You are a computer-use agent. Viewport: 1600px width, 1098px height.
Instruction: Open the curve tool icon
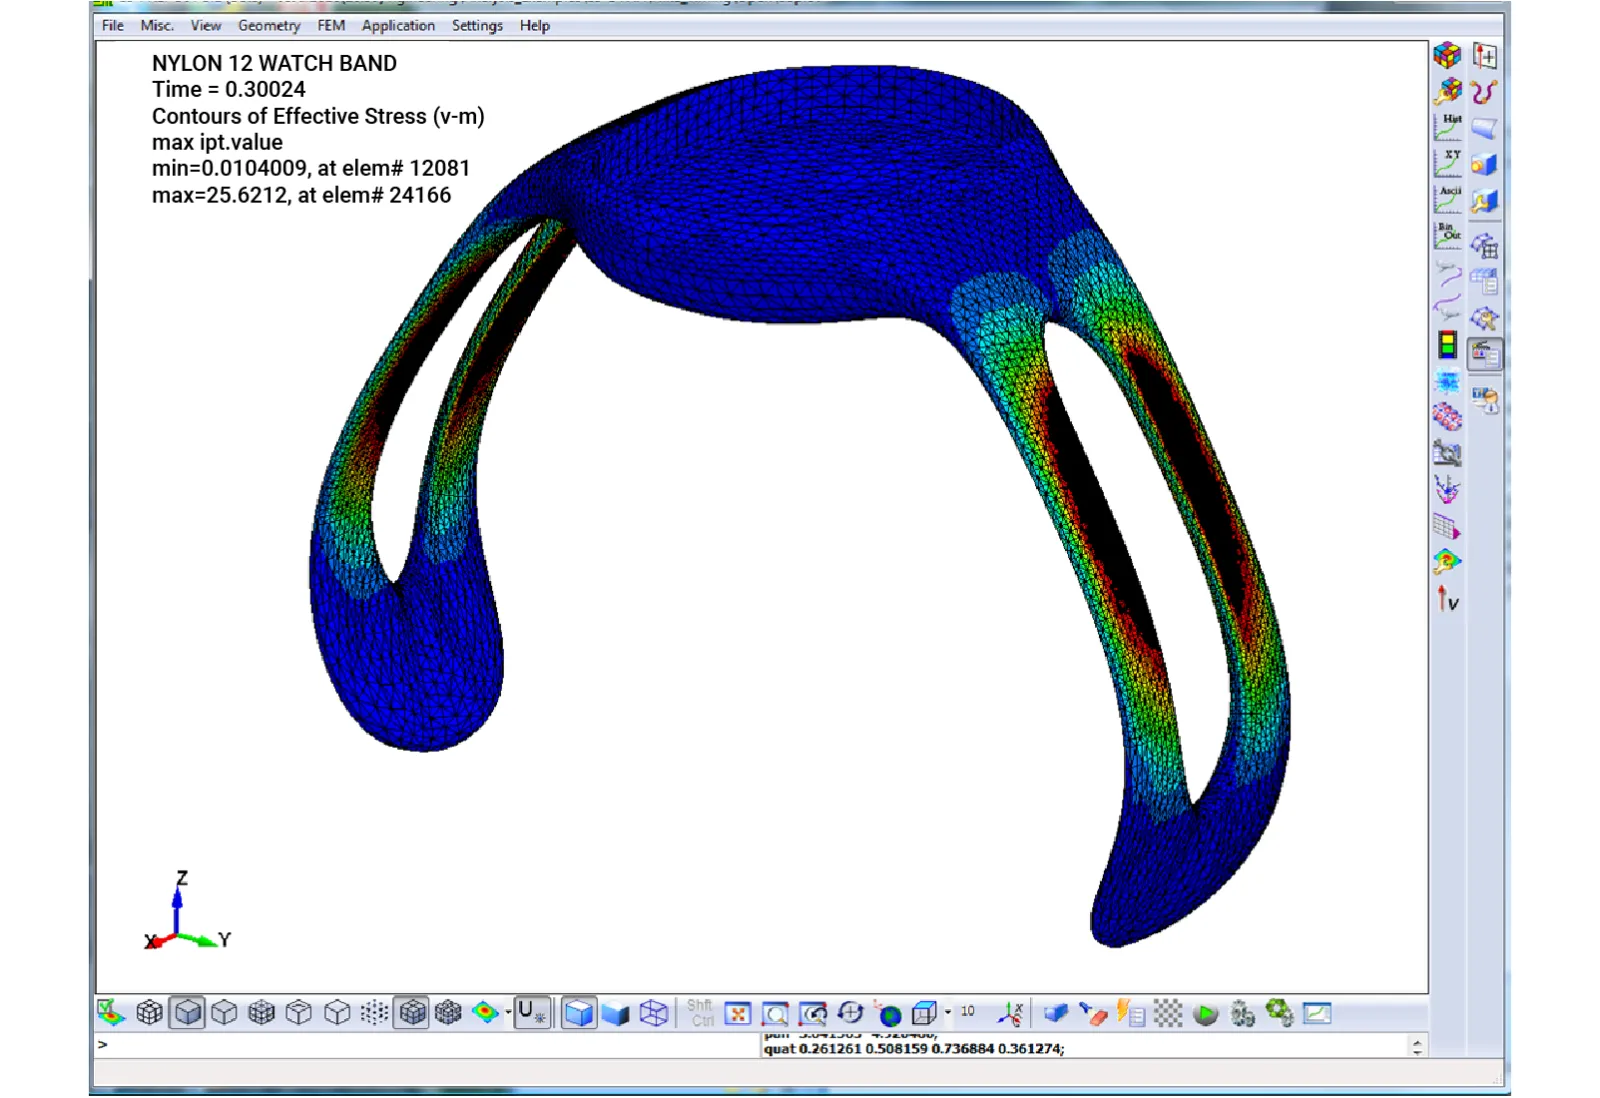click(1485, 91)
